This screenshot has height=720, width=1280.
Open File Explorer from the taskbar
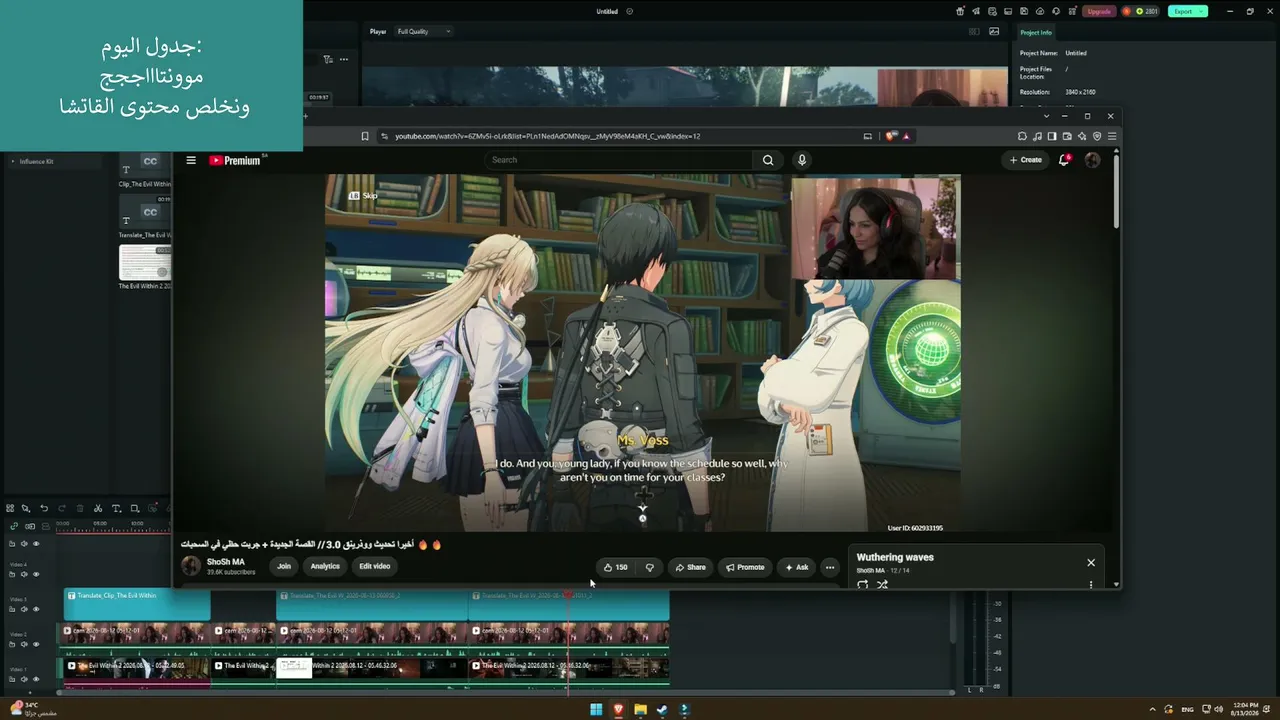click(640, 710)
